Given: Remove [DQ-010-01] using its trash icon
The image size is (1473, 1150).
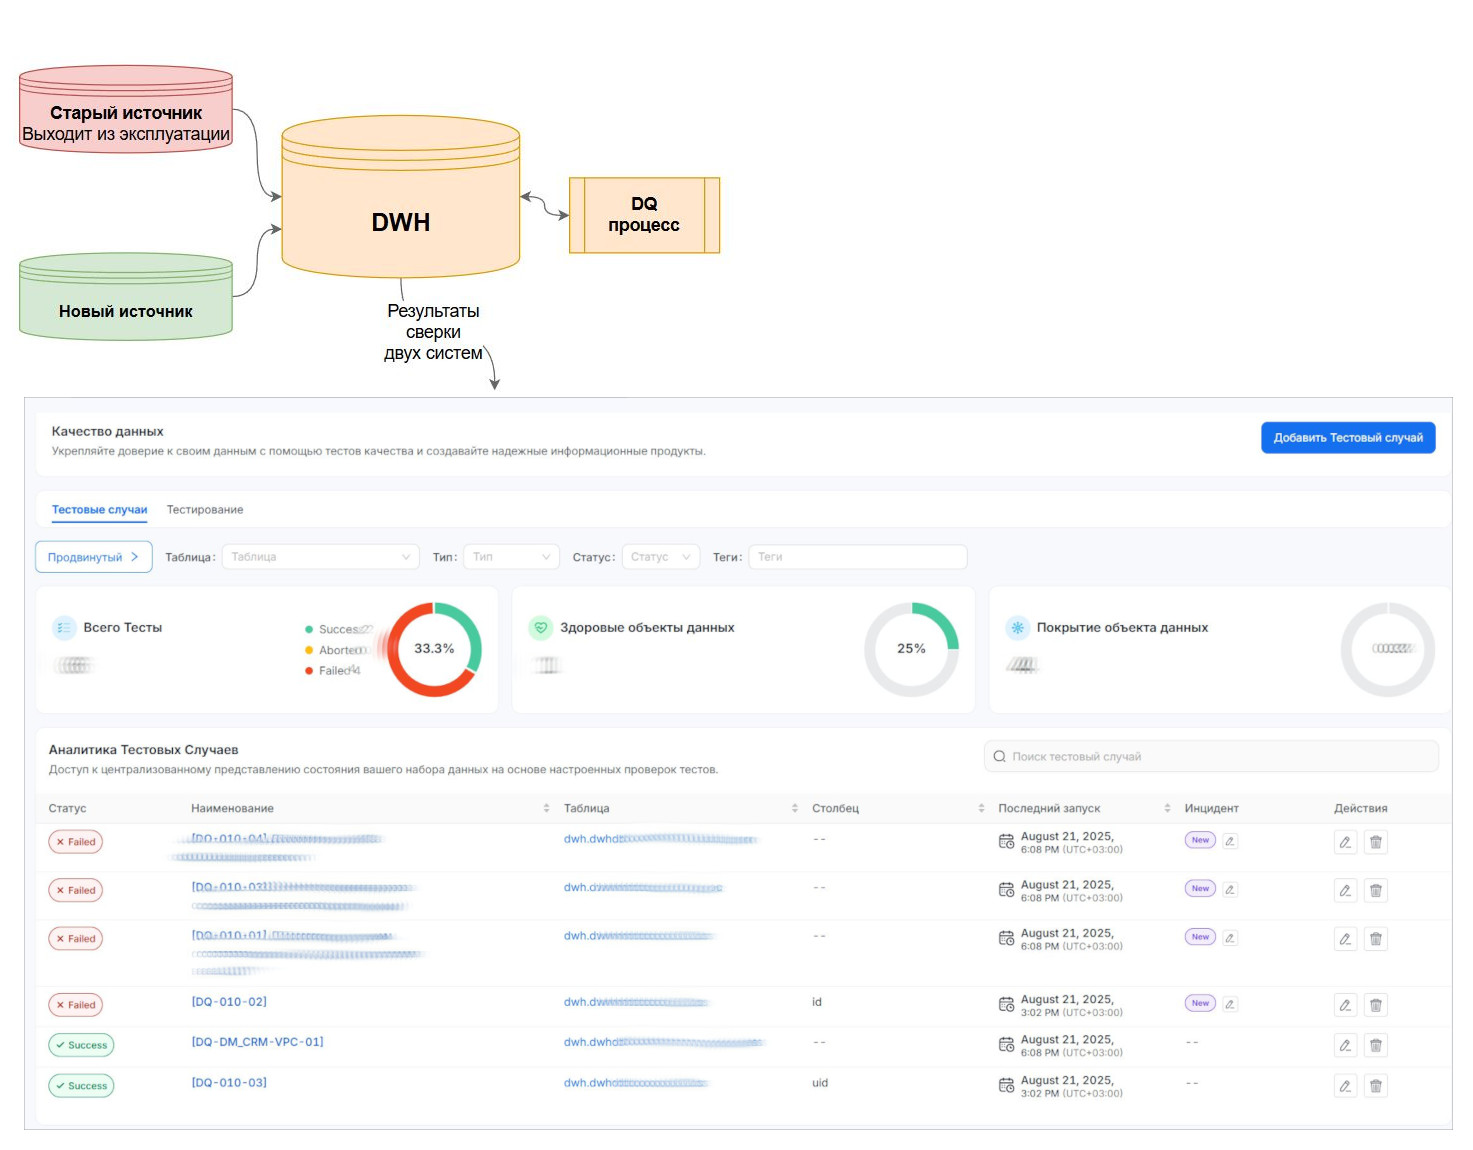Looking at the screenshot, I should click(1376, 939).
